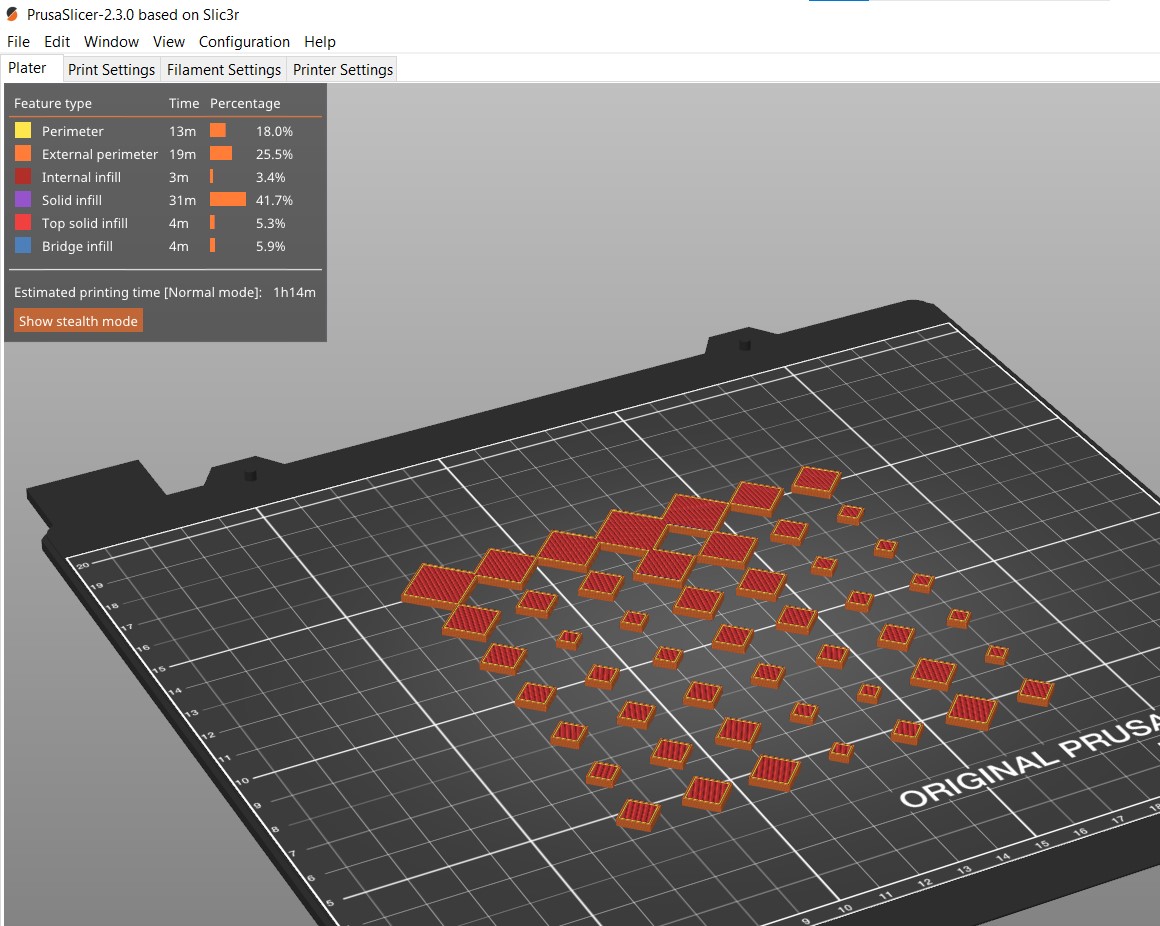Open the Edit menu
This screenshot has width=1160, height=926.
(x=57, y=42)
